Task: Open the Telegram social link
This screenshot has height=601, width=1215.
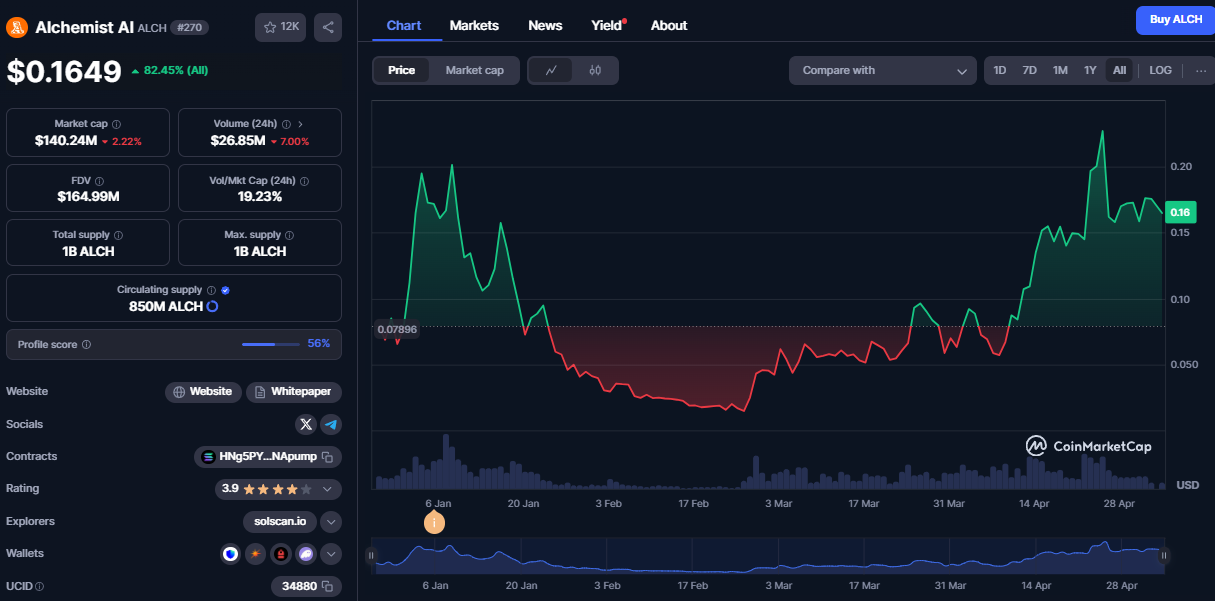Action: (x=331, y=424)
